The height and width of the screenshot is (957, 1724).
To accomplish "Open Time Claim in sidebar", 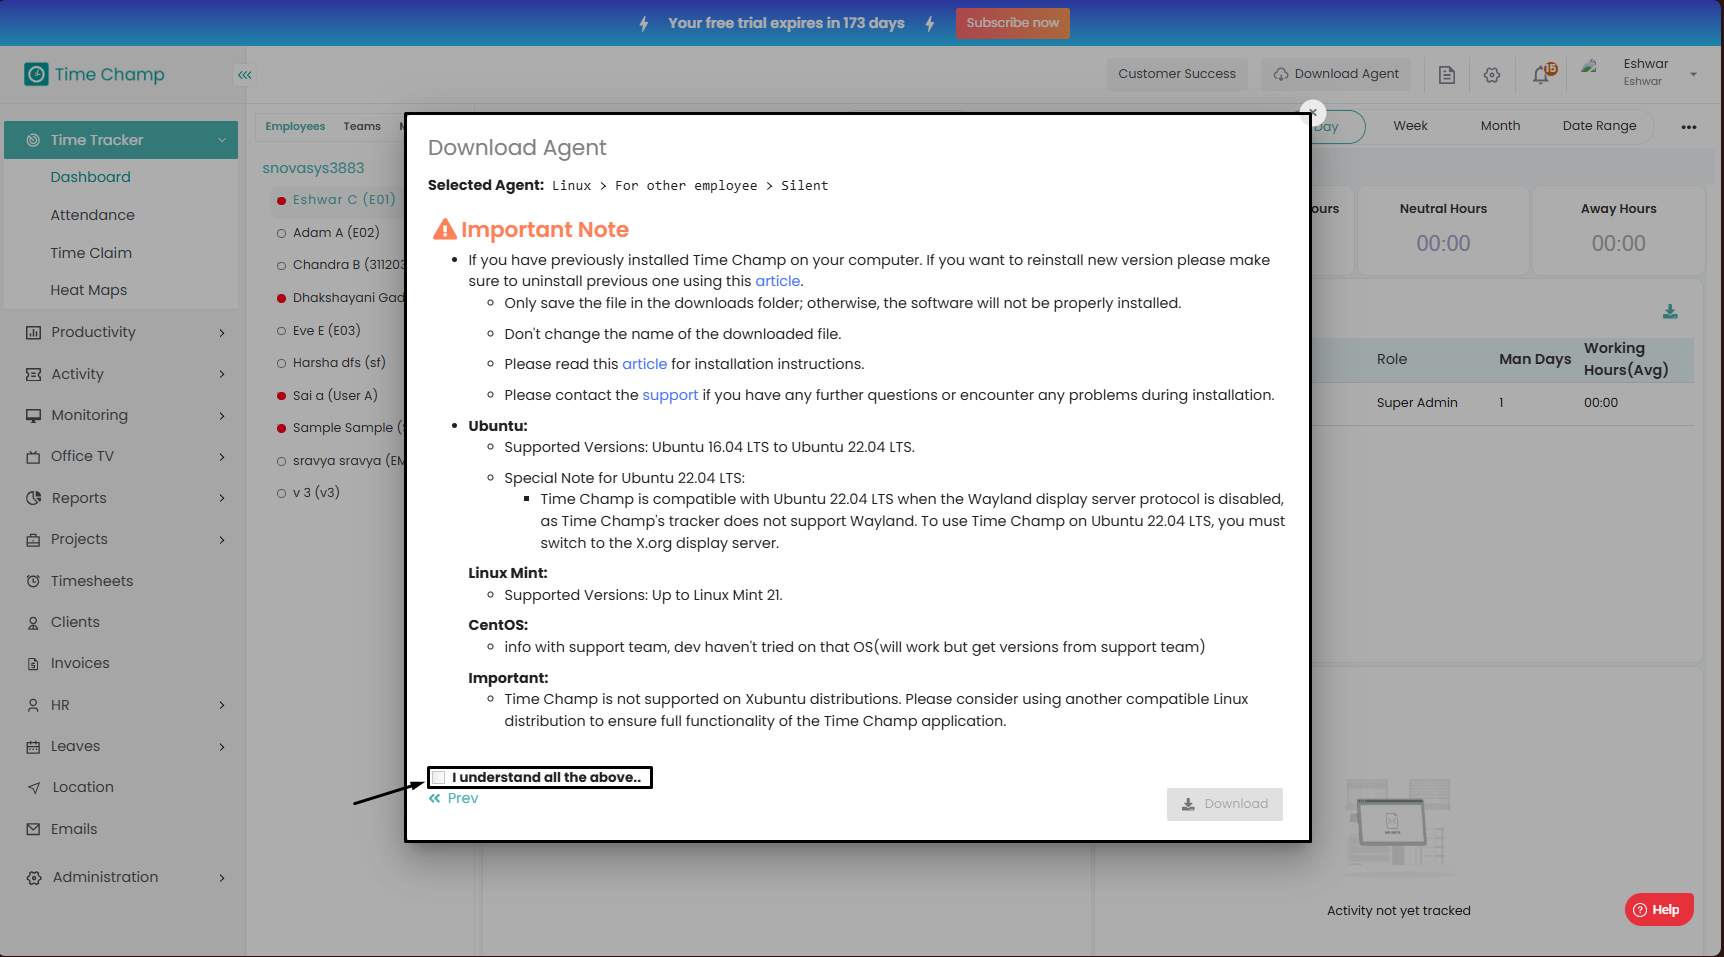I will (x=91, y=253).
